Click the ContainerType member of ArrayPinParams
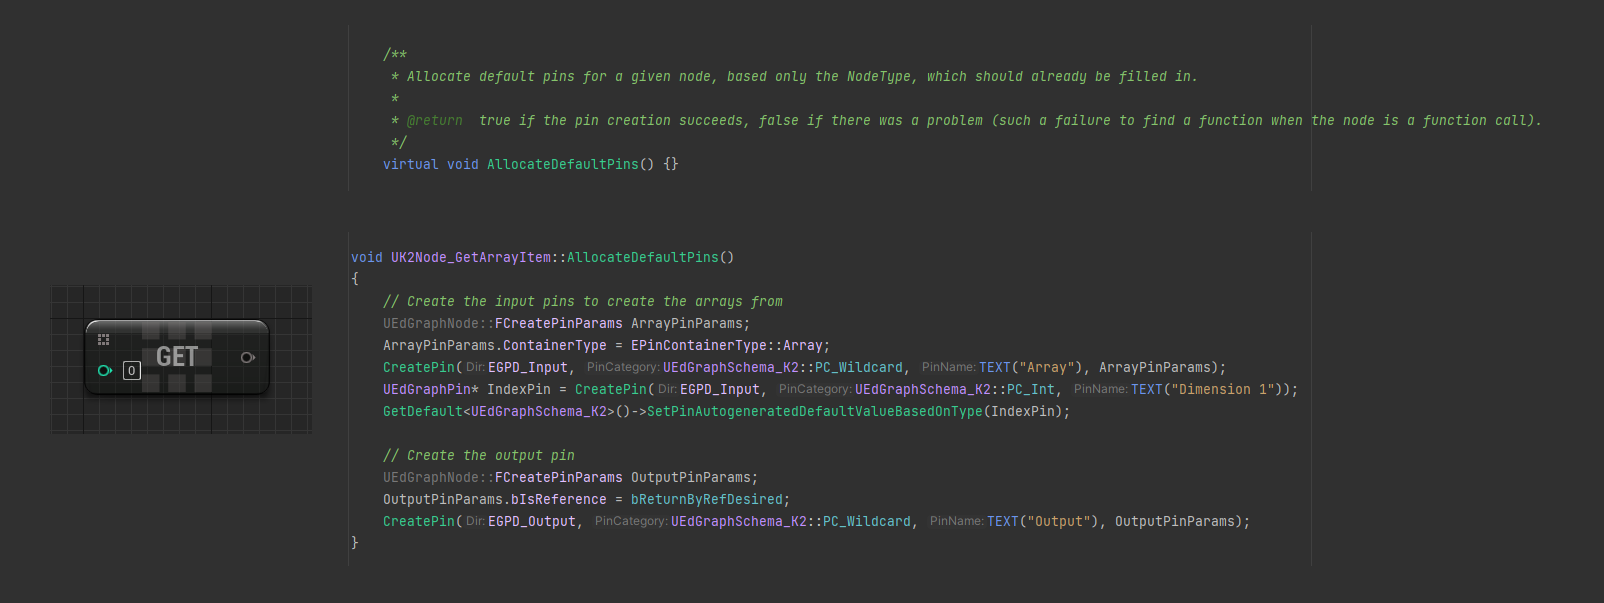This screenshot has width=1604, height=603. tap(554, 346)
